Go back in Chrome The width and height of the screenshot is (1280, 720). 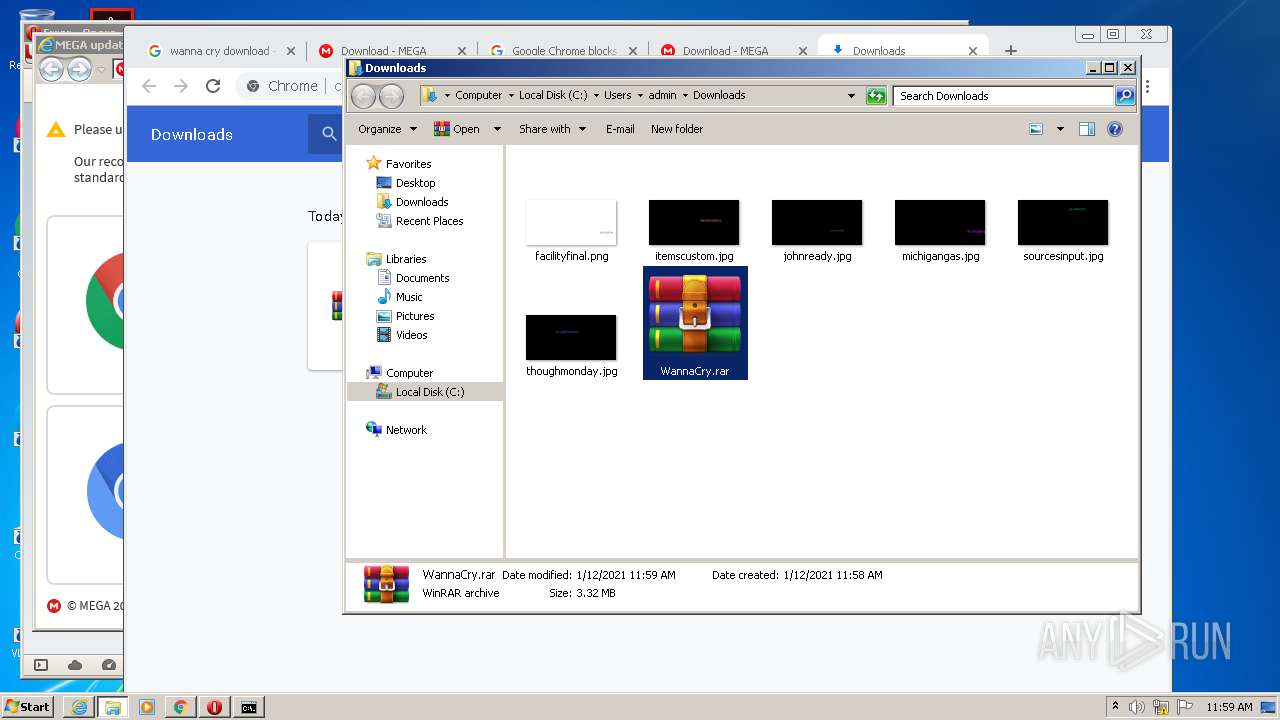tap(149, 86)
